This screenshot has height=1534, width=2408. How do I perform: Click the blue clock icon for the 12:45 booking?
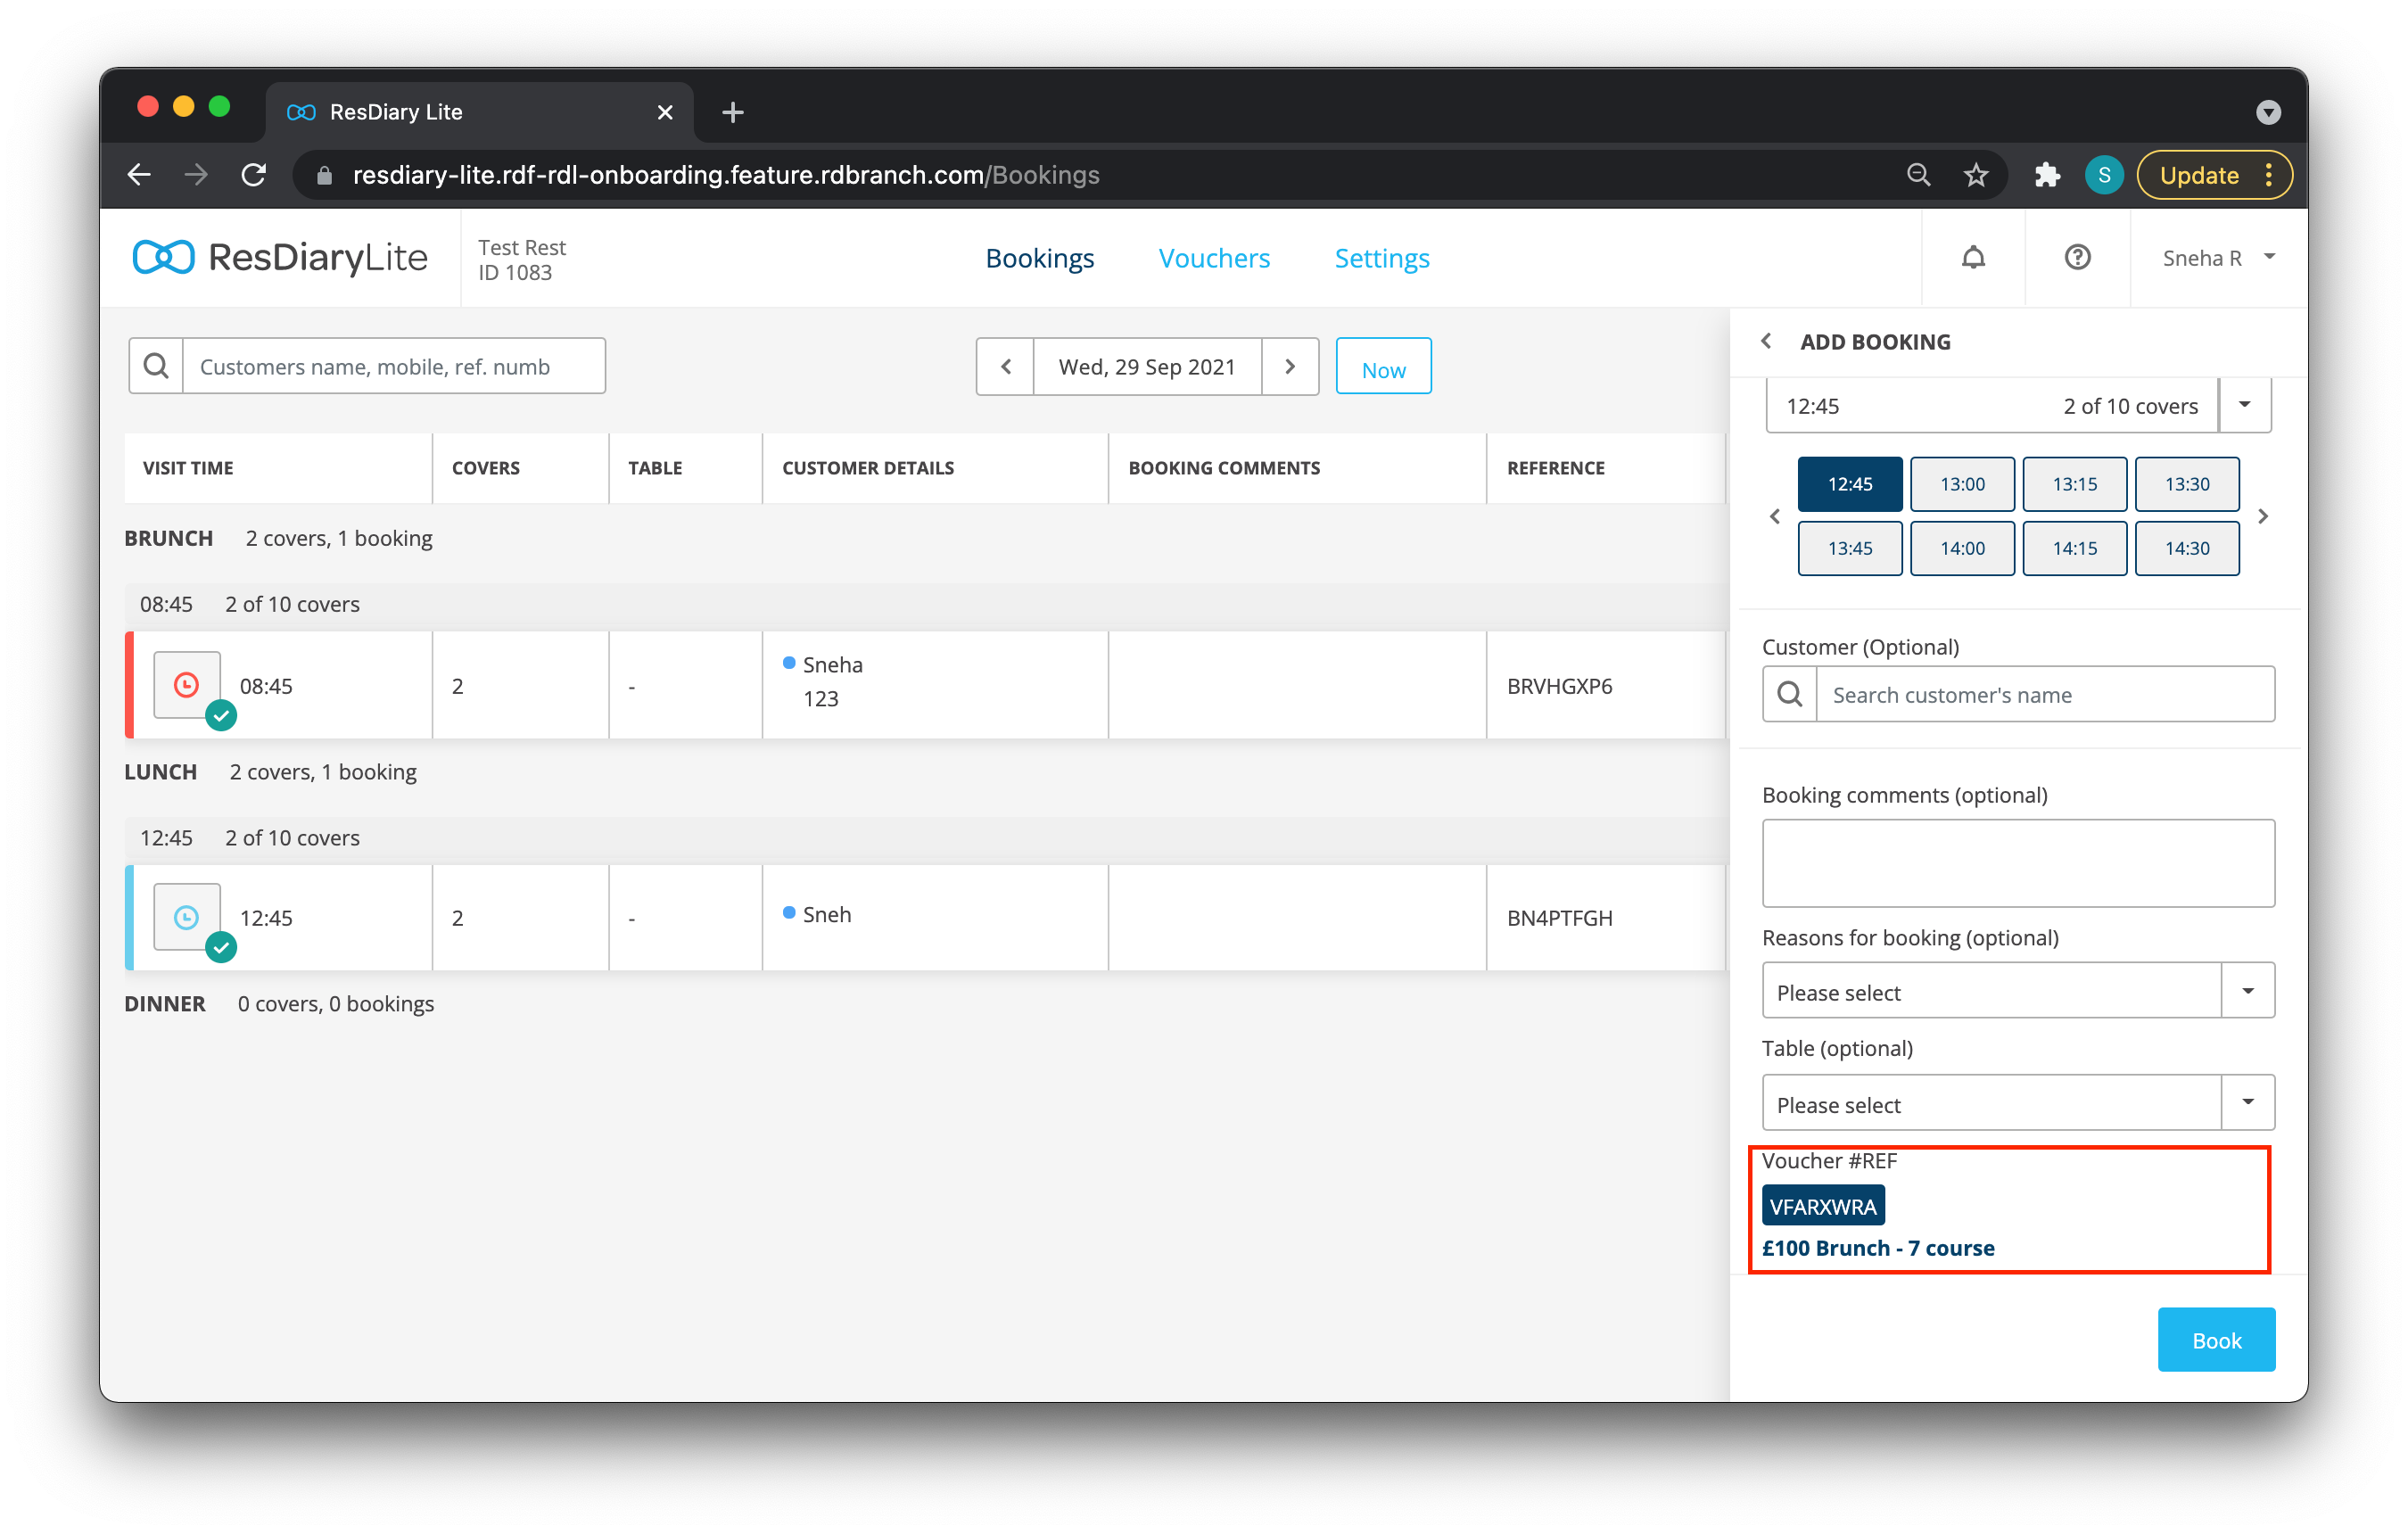click(187, 917)
